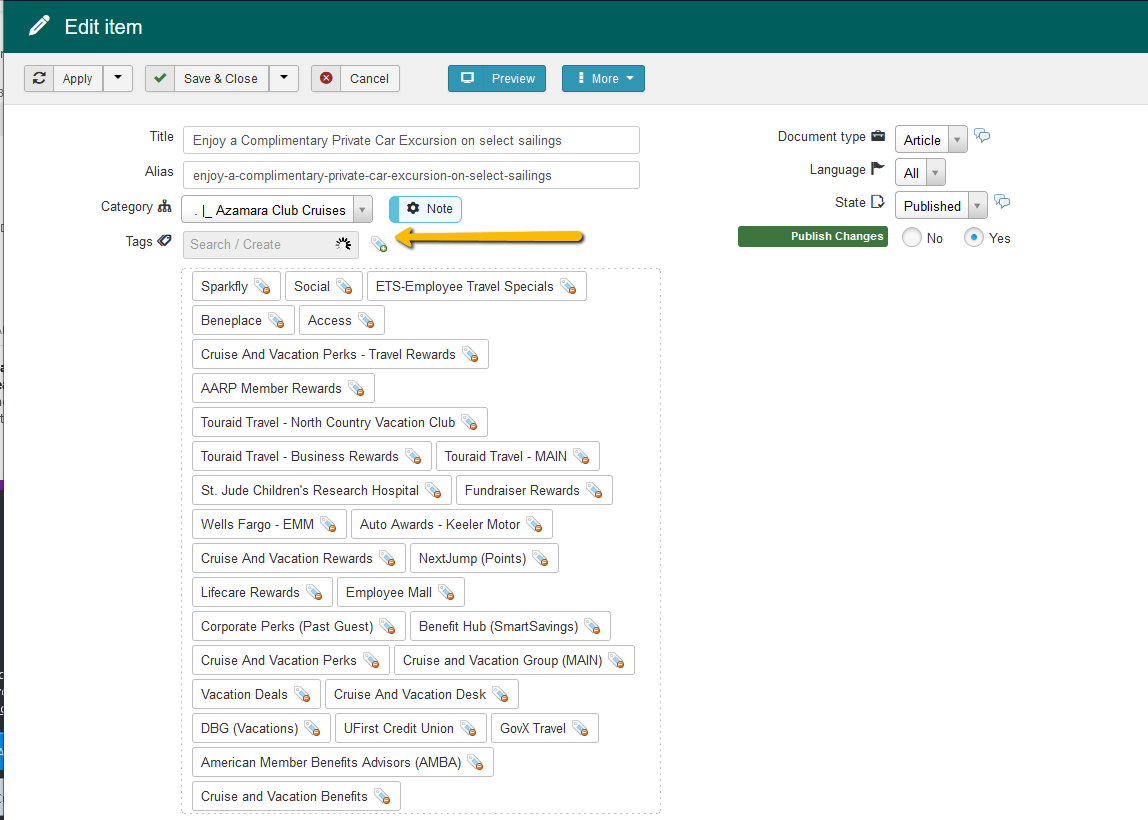The image size is (1148, 820).
Task: Remove the Social tag icon
Action: pos(344,286)
